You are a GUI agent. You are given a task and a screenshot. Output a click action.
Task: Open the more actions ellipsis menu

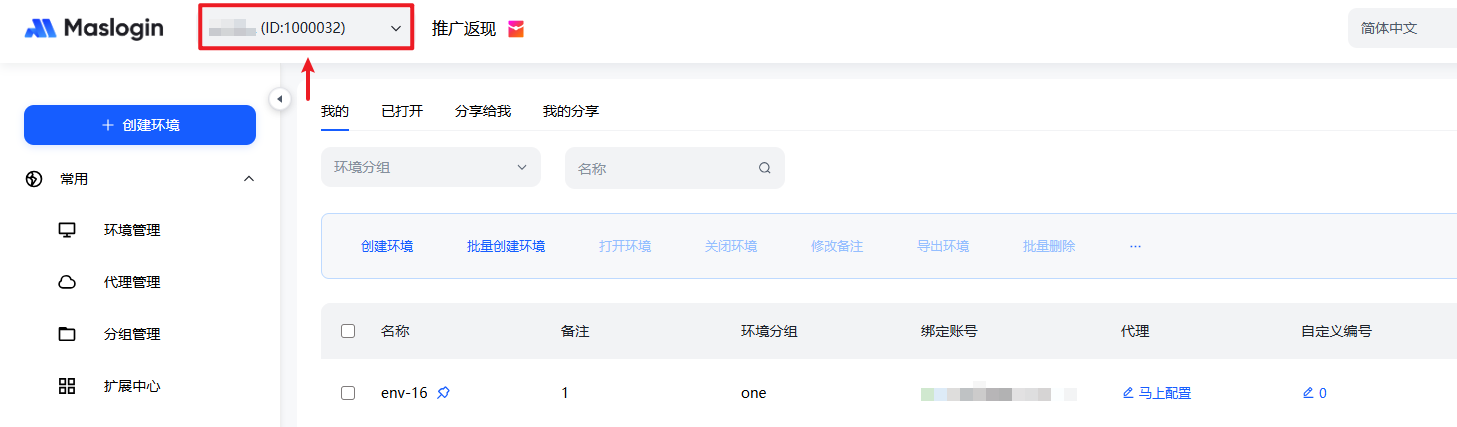(x=1135, y=246)
